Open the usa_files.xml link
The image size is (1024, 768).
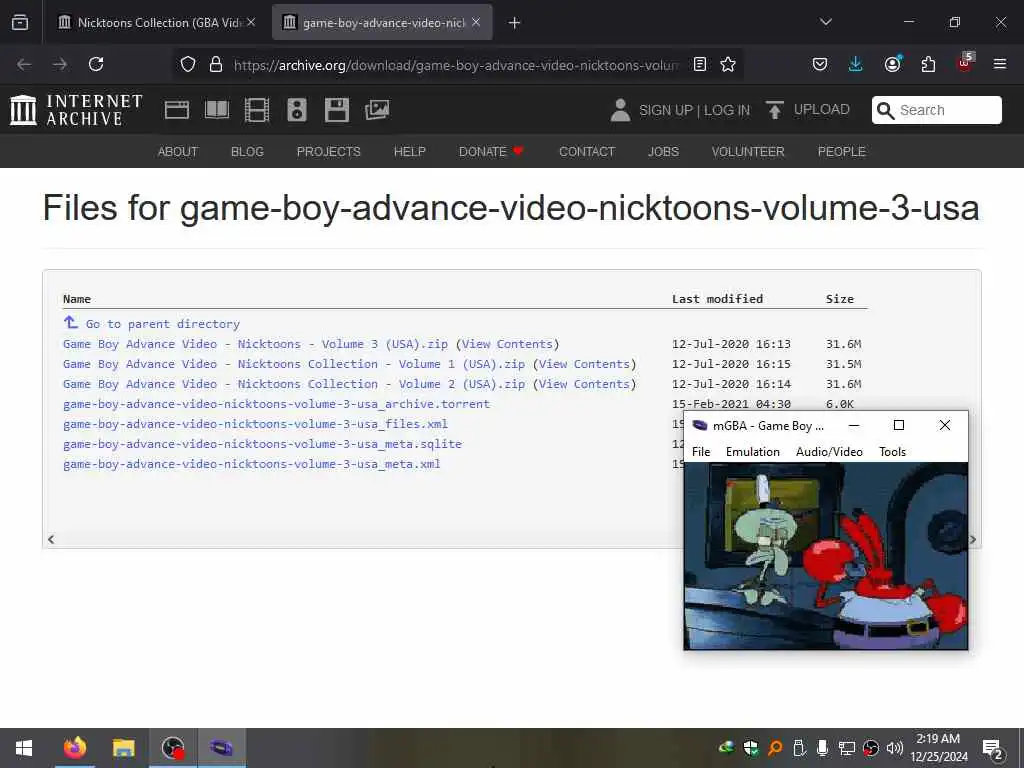[x=255, y=424]
